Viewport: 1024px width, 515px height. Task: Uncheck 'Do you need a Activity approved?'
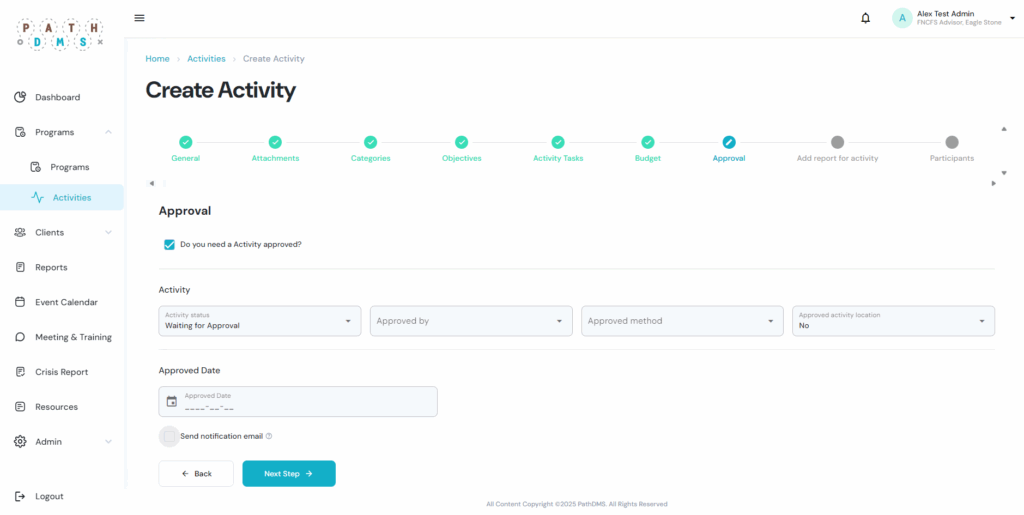169,244
